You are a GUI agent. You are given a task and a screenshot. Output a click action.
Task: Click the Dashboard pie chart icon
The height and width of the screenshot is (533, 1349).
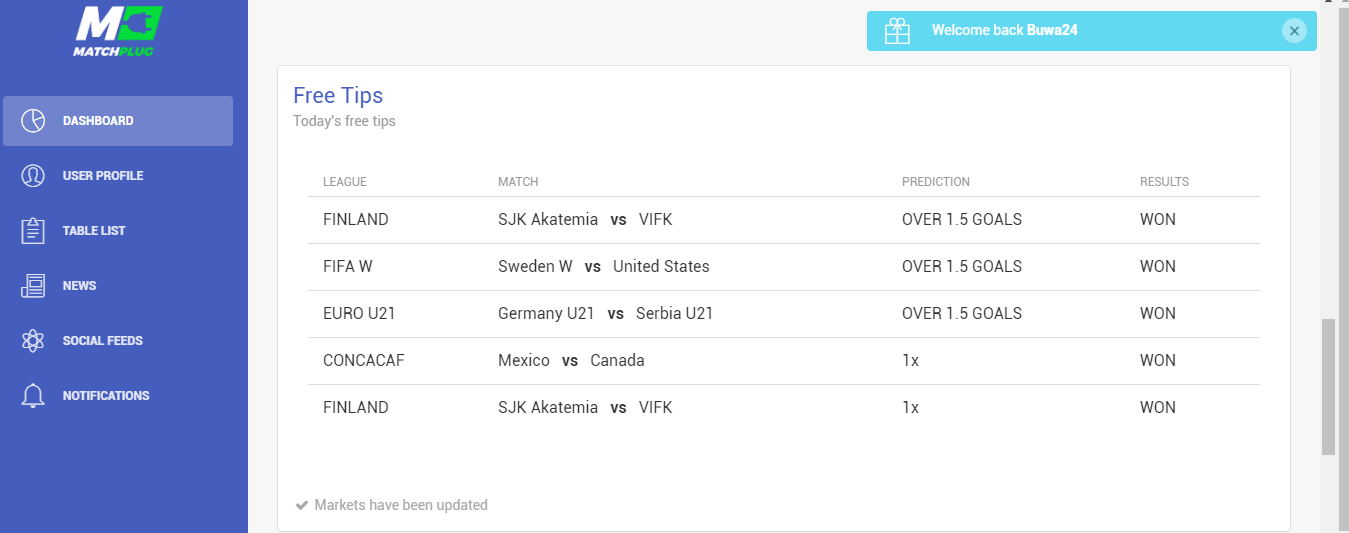(33, 121)
